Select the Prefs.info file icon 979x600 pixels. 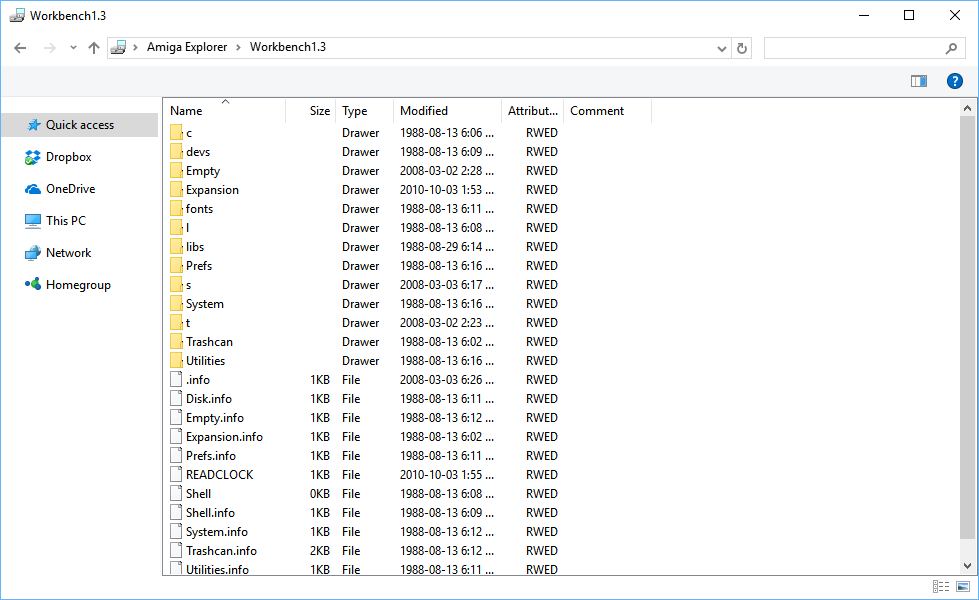click(176, 456)
